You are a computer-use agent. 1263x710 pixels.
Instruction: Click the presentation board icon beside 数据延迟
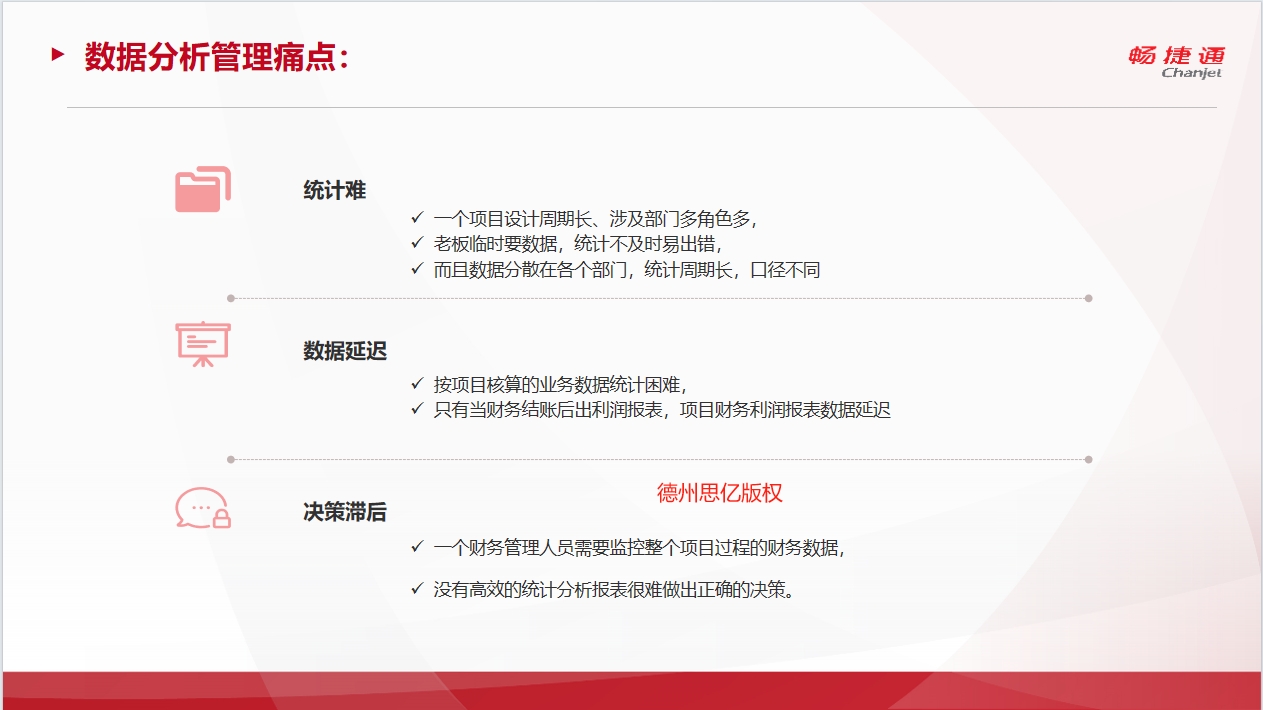coord(203,344)
